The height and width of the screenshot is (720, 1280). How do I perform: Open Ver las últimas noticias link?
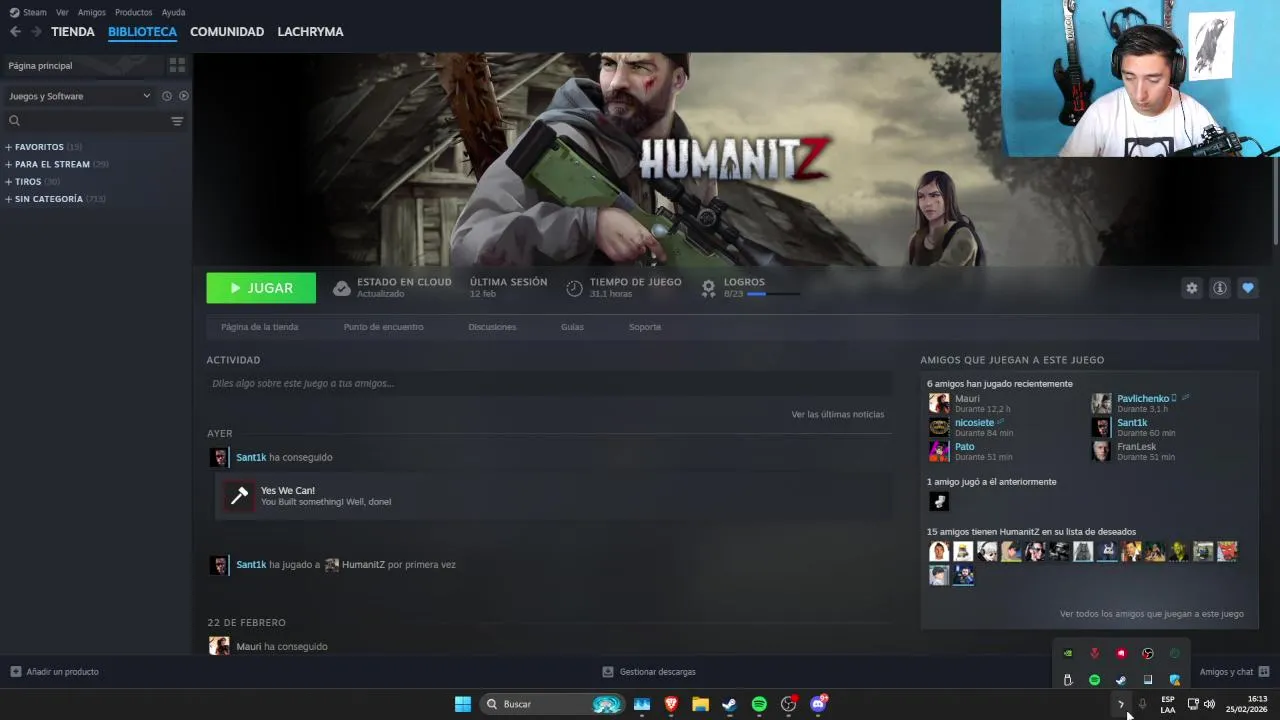pyautogui.click(x=837, y=414)
